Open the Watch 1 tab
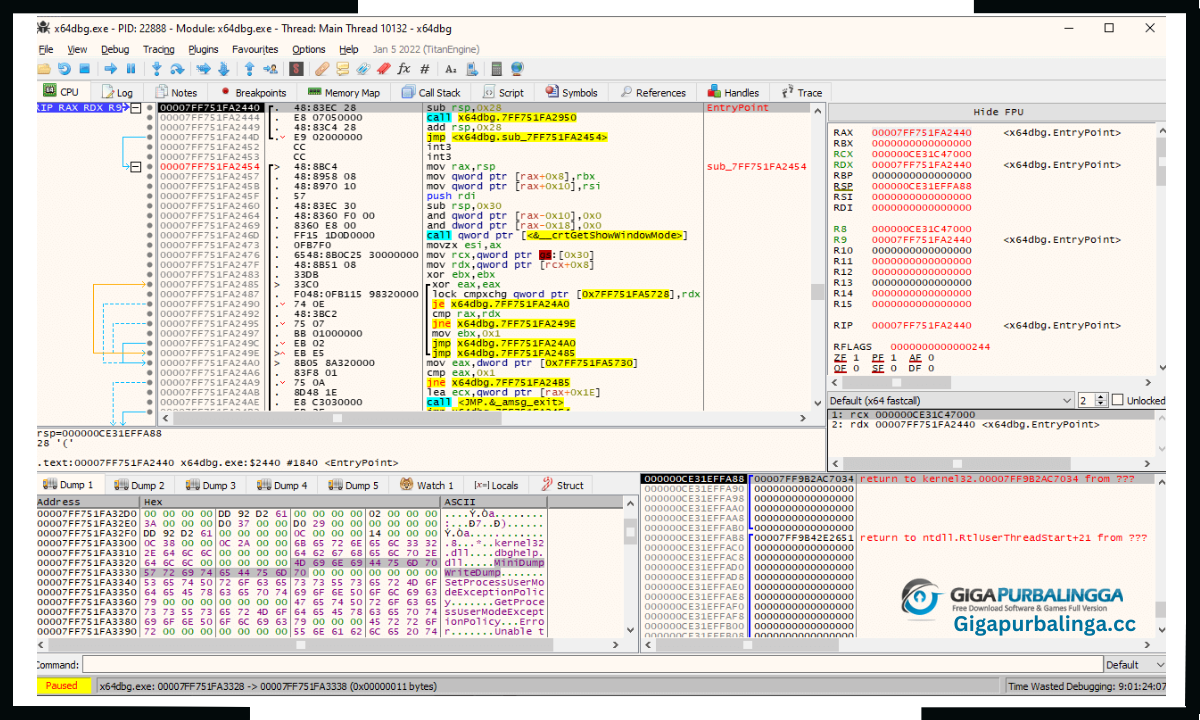The height and width of the screenshot is (720, 1200). point(426,485)
